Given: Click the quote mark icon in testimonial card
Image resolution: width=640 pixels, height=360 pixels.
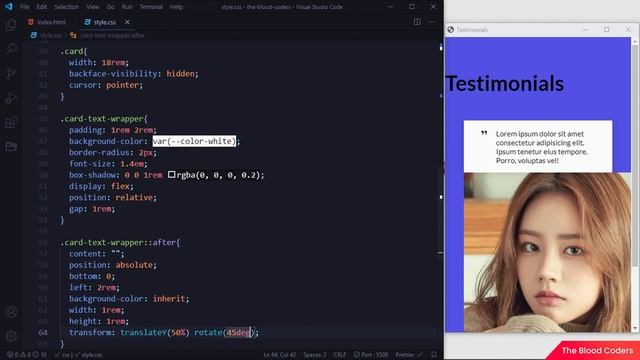Looking at the screenshot, I should click(484, 133).
